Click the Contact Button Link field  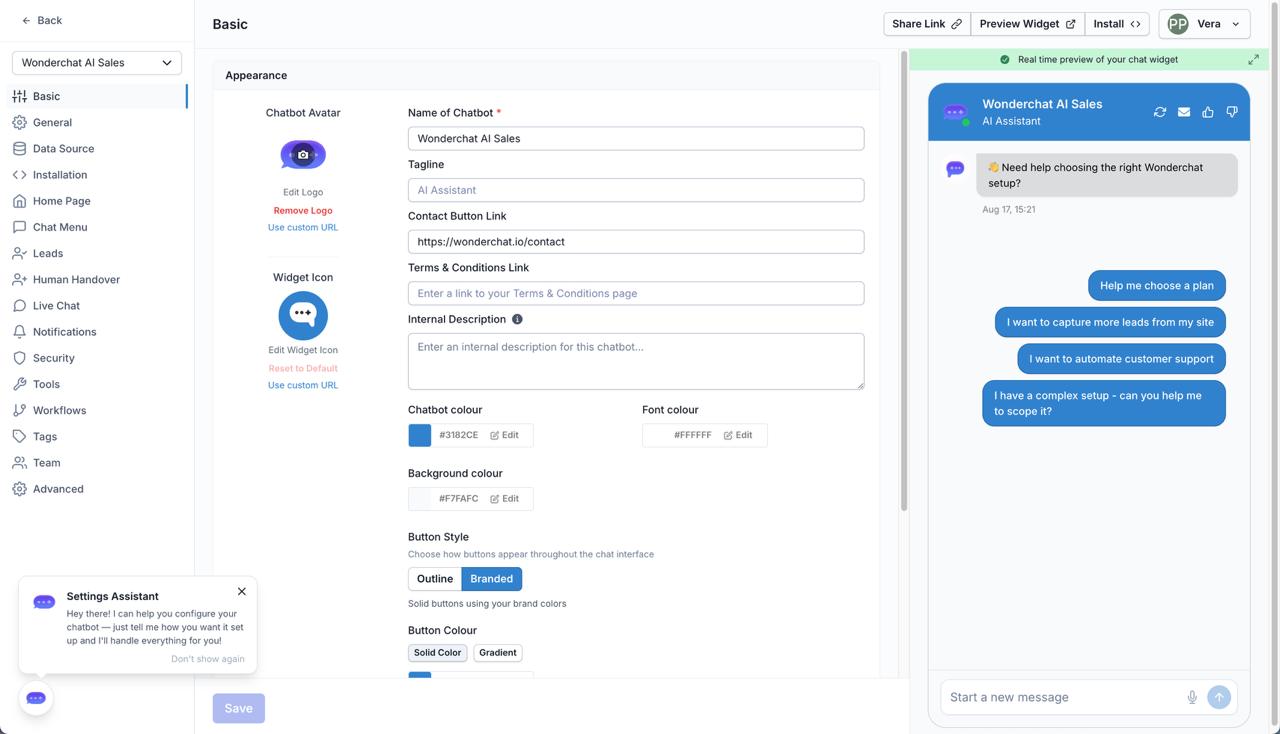pos(636,242)
